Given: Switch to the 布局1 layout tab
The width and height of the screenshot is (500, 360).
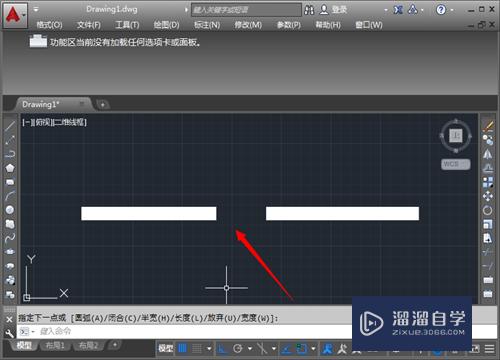Looking at the screenshot, I should tap(55, 346).
